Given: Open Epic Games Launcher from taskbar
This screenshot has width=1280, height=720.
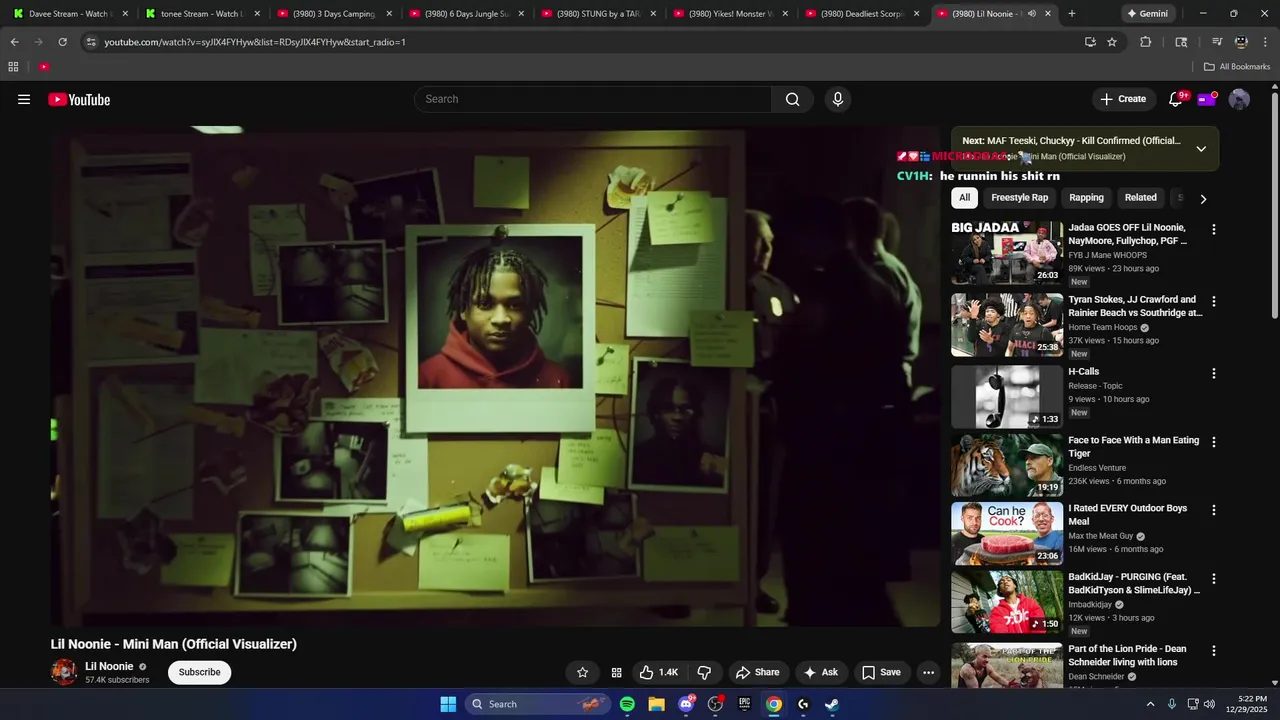Looking at the screenshot, I should tap(744, 704).
